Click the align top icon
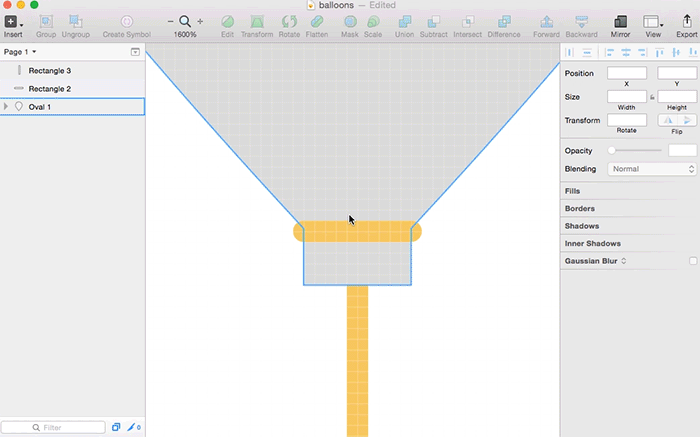Image resolution: width=700 pixels, height=437 pixels. click(659, 53)
